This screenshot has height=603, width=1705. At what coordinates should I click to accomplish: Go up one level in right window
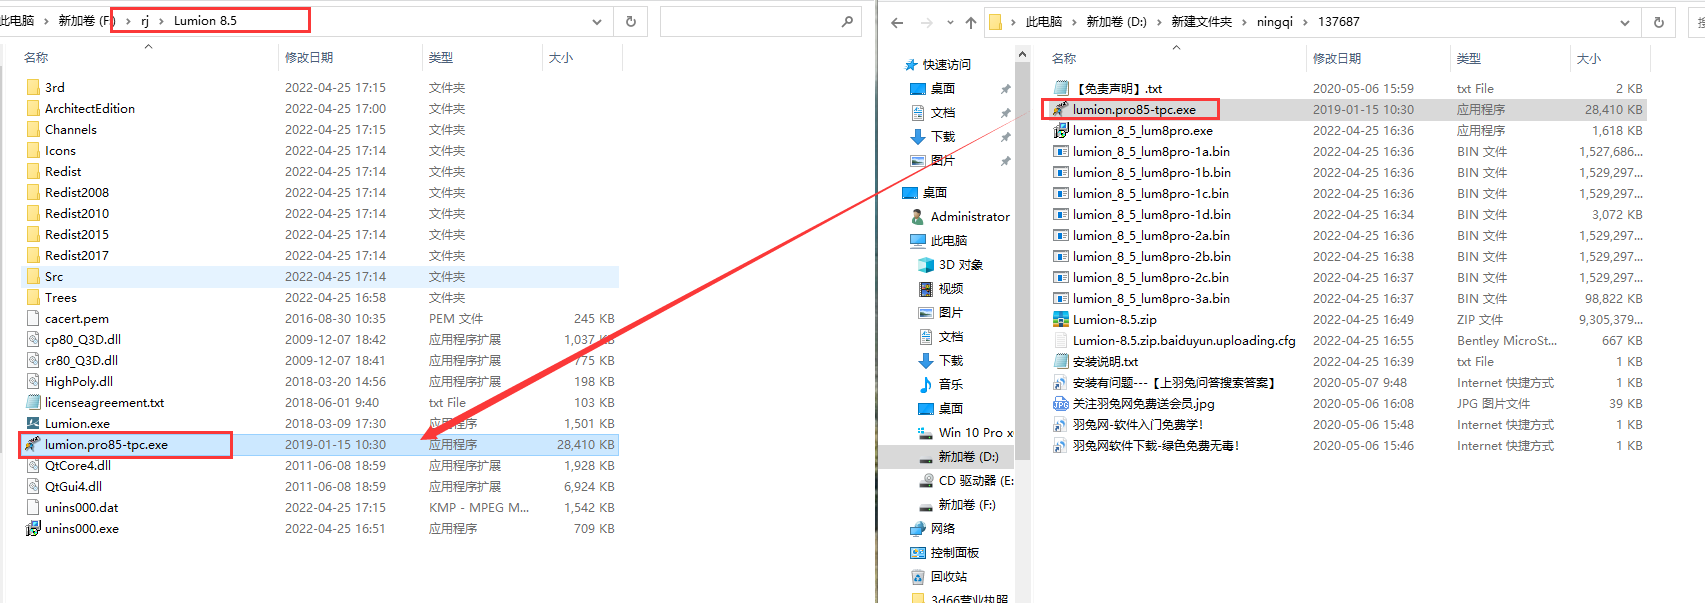[971, 22]
